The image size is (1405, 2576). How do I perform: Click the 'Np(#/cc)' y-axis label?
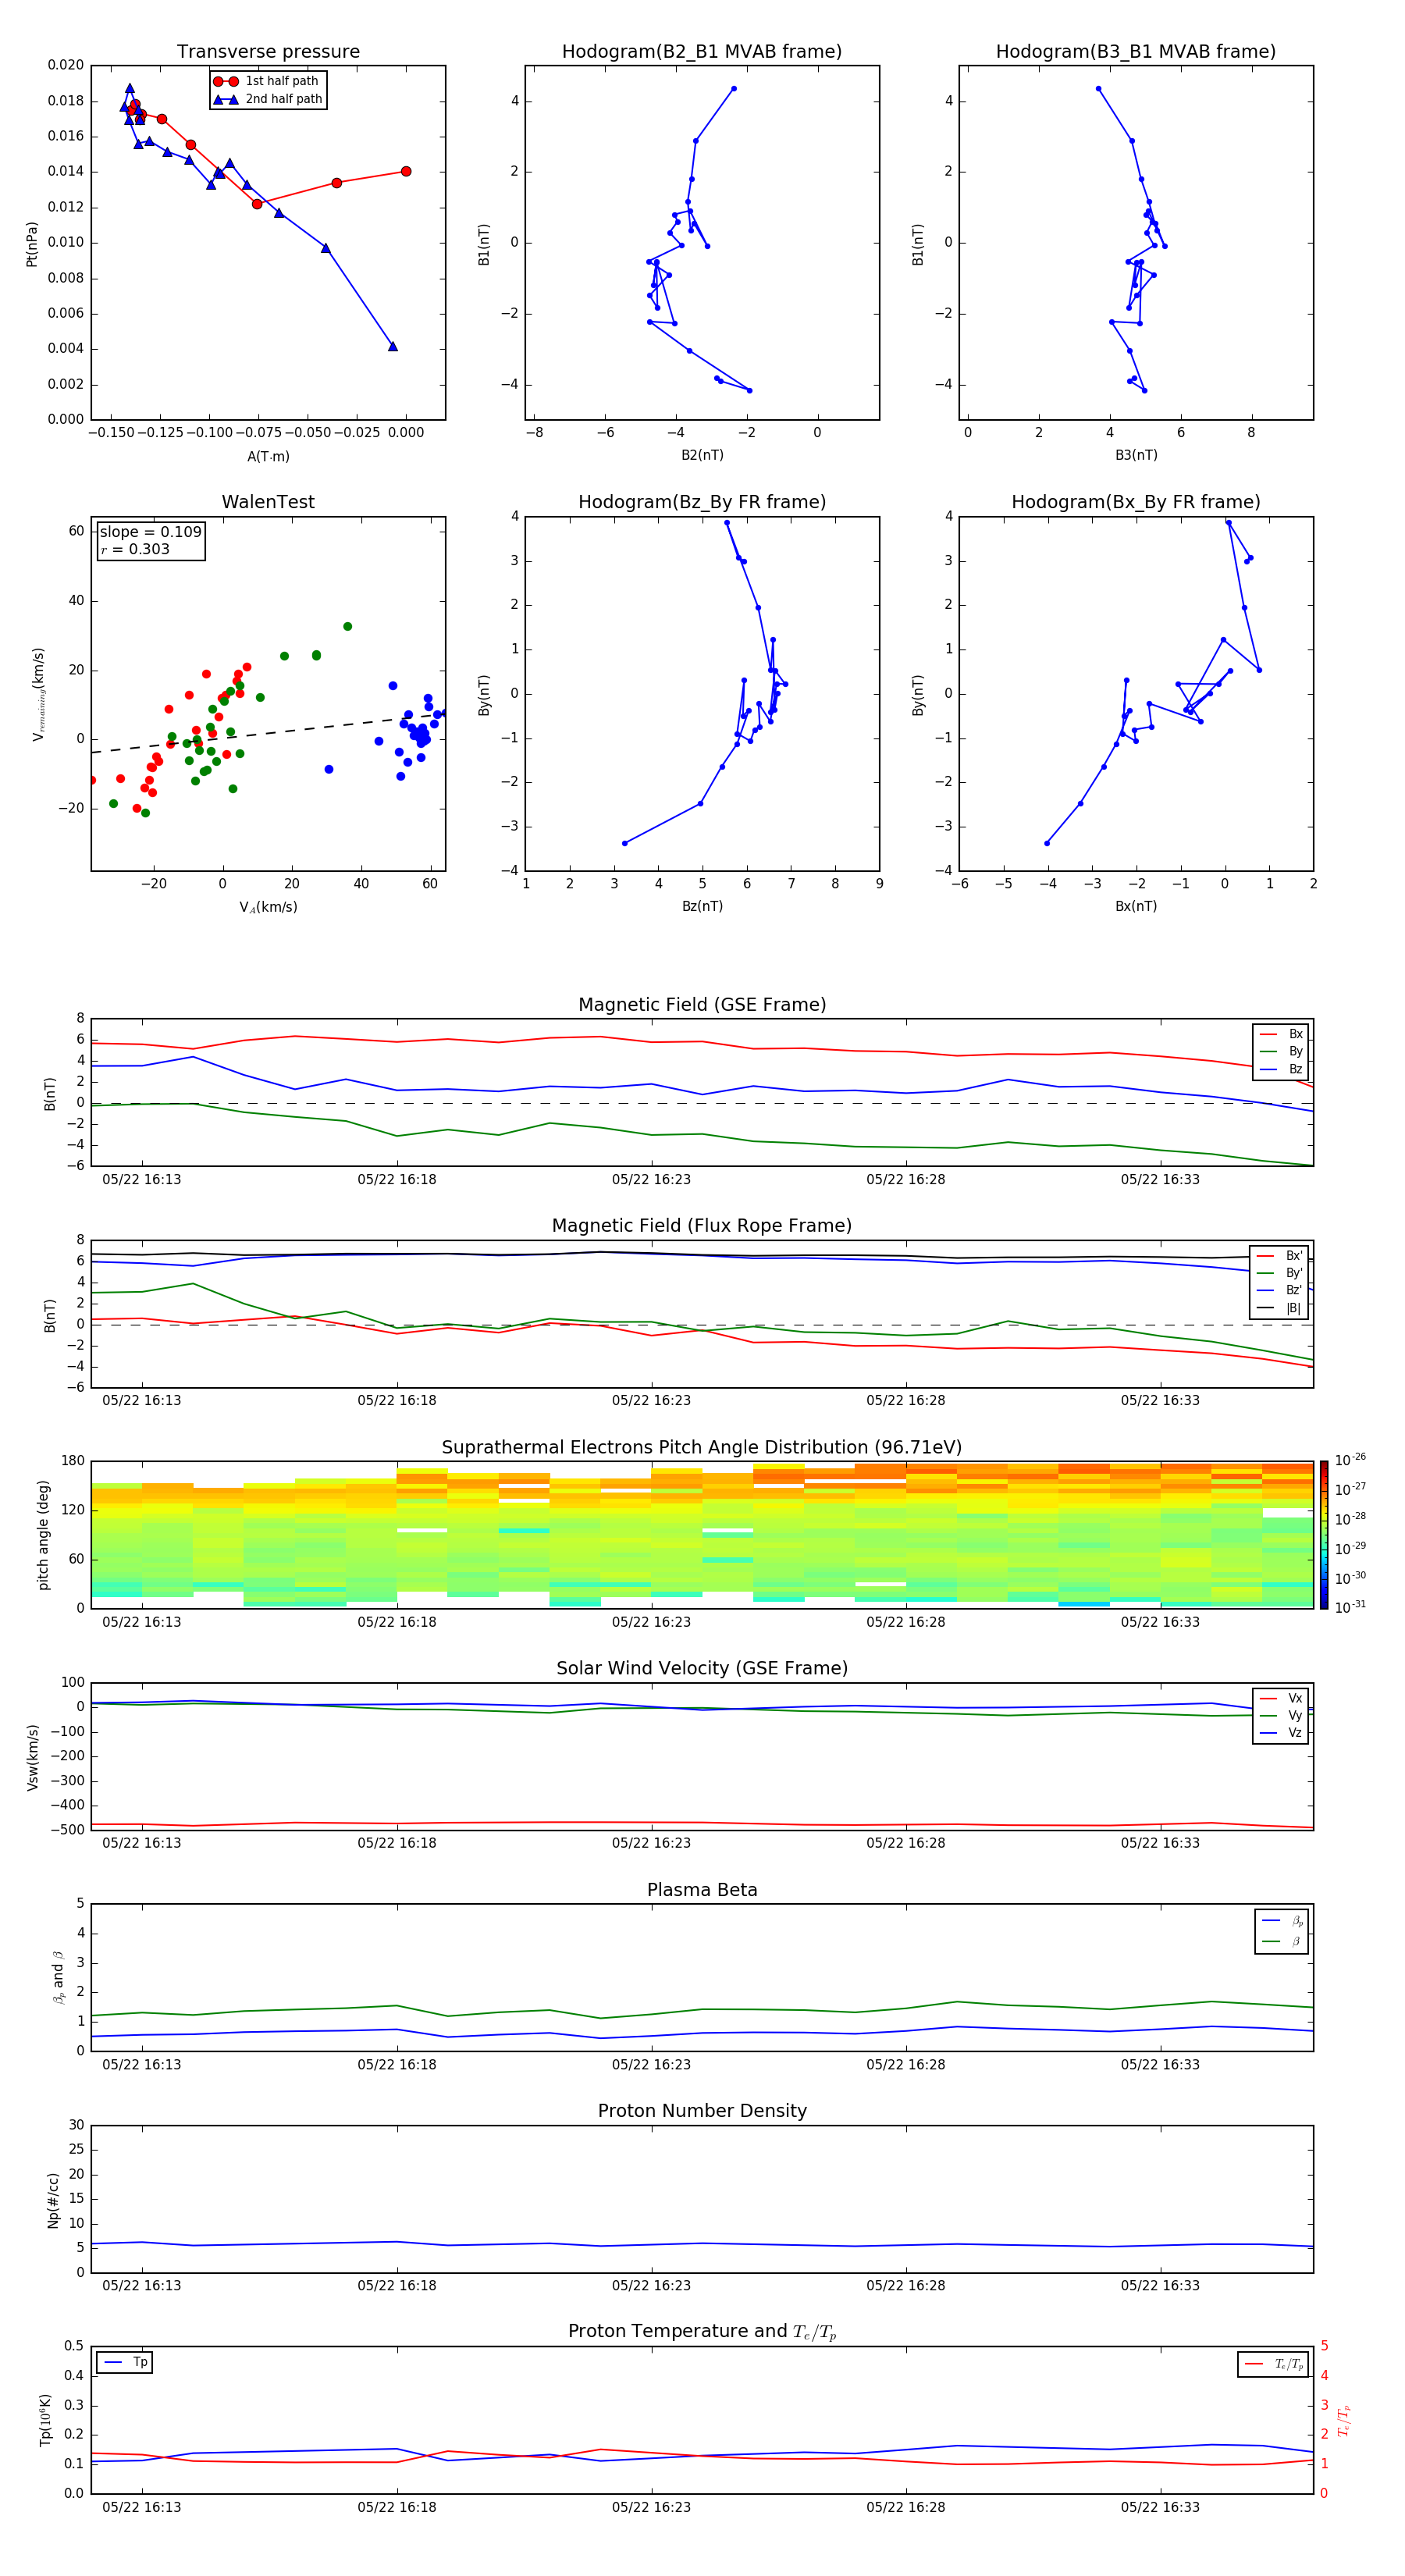point(54,2199)
